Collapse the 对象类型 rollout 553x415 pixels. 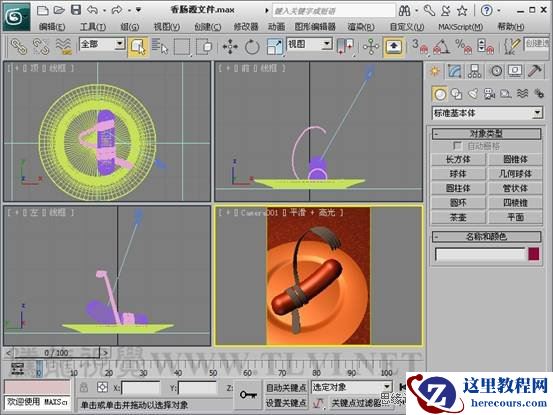[486, 134]
